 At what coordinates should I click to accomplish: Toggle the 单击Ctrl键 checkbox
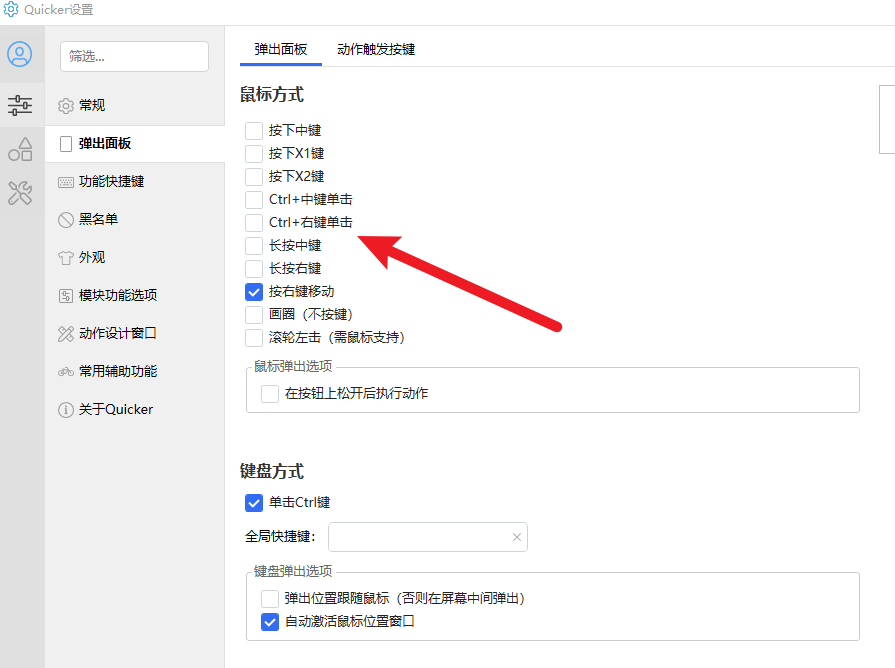254,502
